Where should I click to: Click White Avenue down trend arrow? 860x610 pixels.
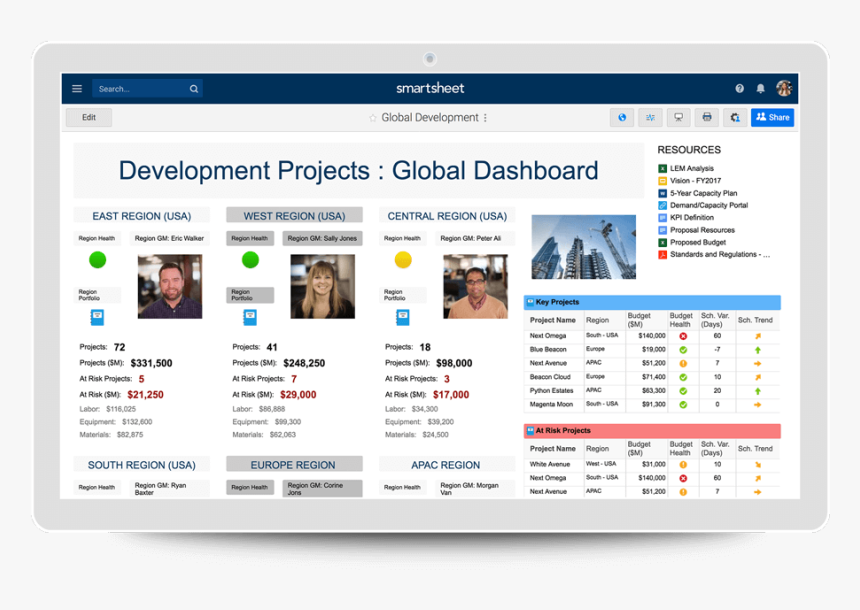pyautogui.click(x=757, y=465)
